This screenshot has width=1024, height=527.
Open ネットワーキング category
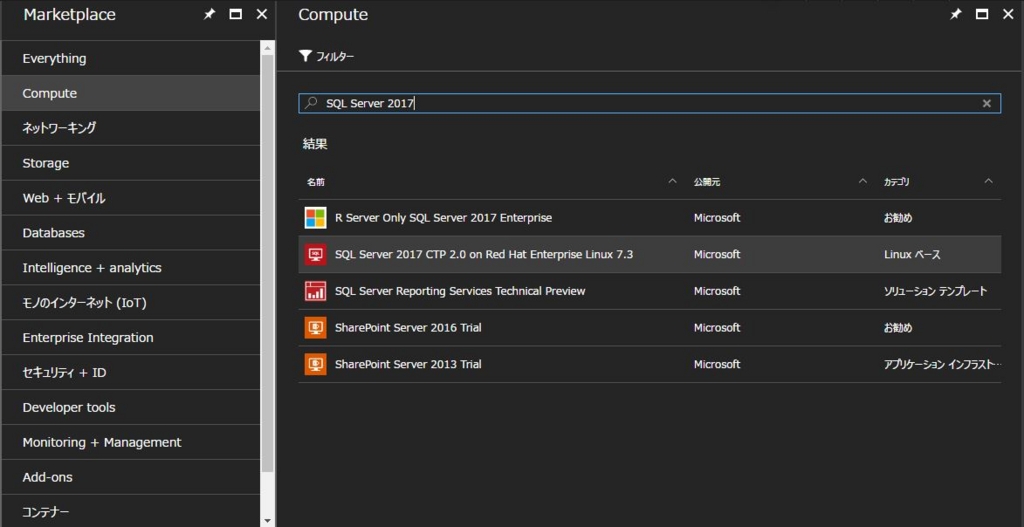131,128
